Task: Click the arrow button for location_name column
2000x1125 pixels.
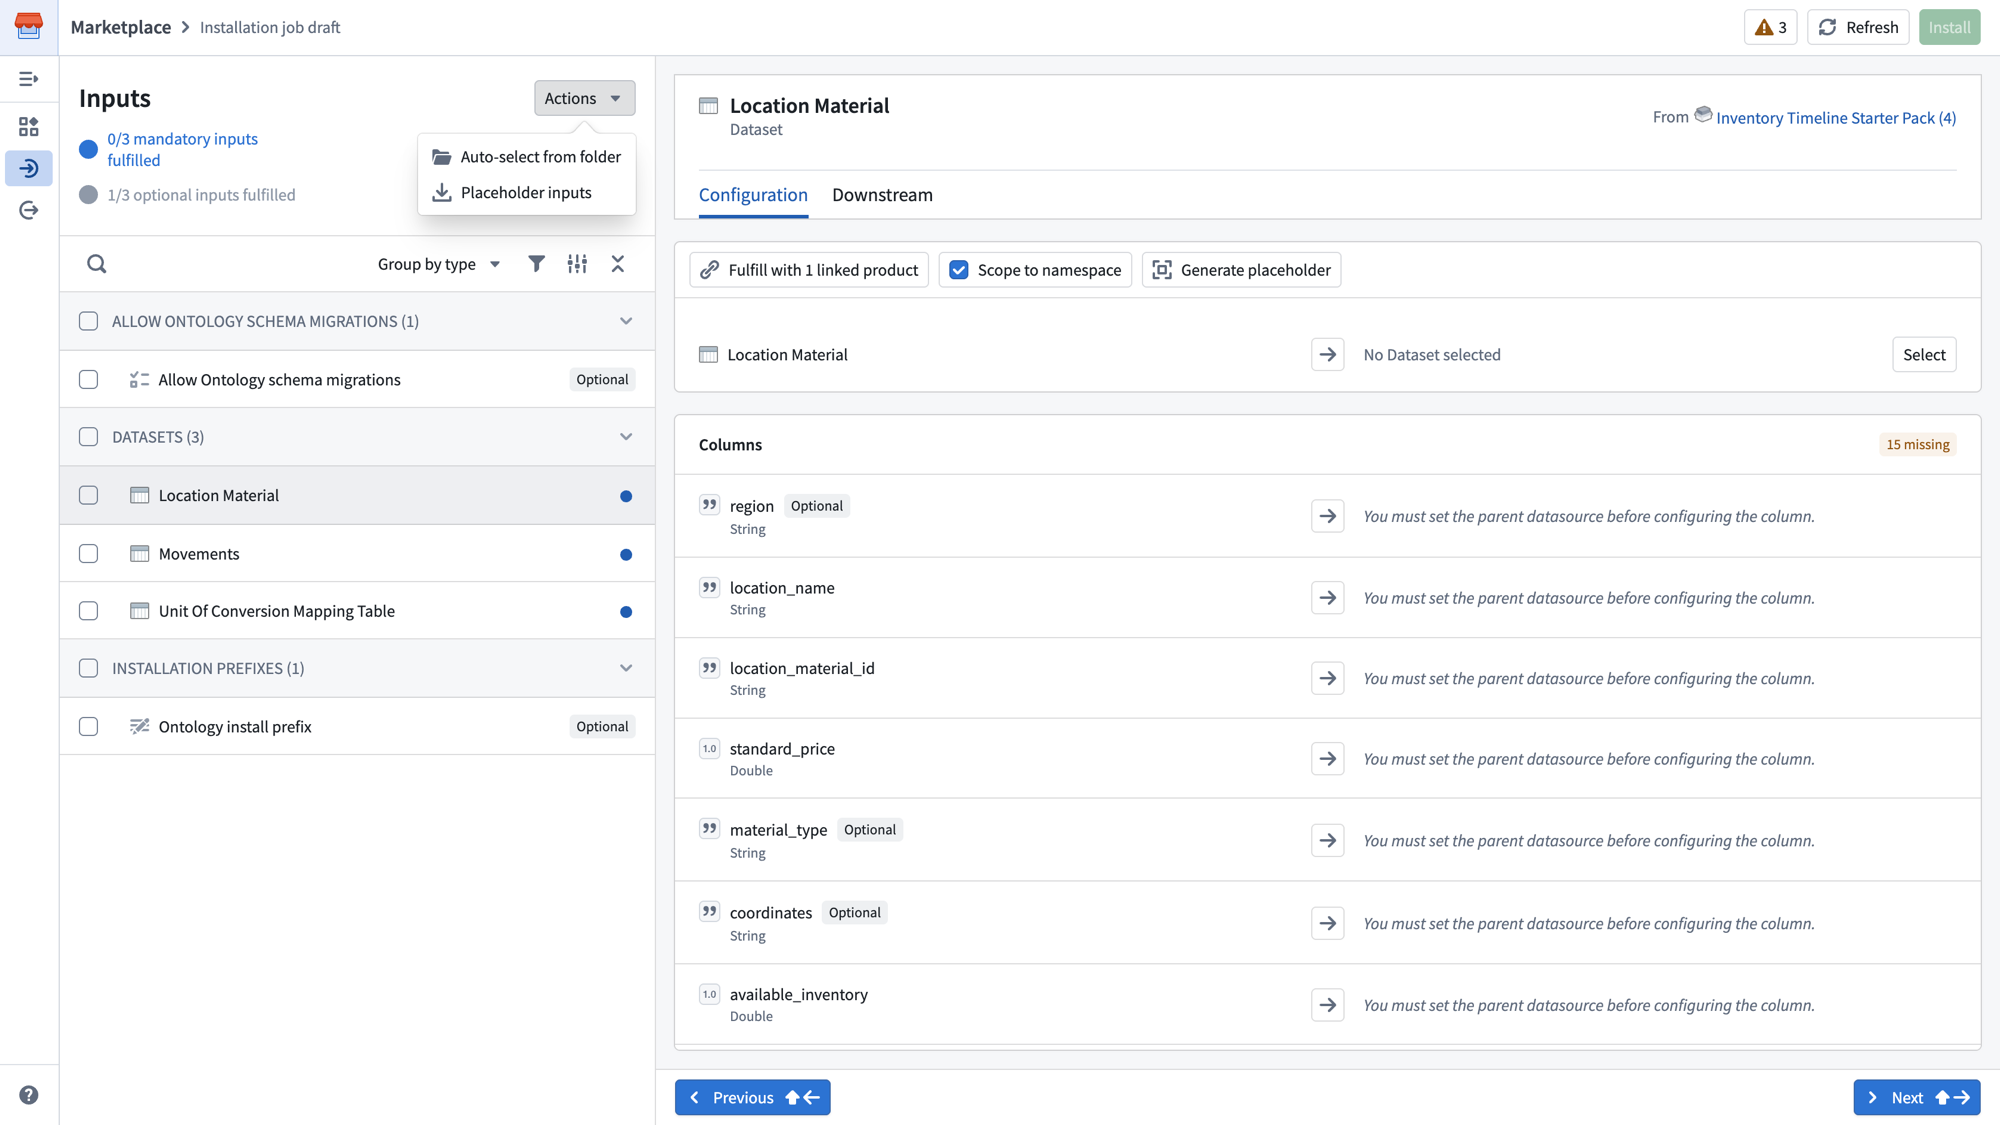Action: 1327,598
